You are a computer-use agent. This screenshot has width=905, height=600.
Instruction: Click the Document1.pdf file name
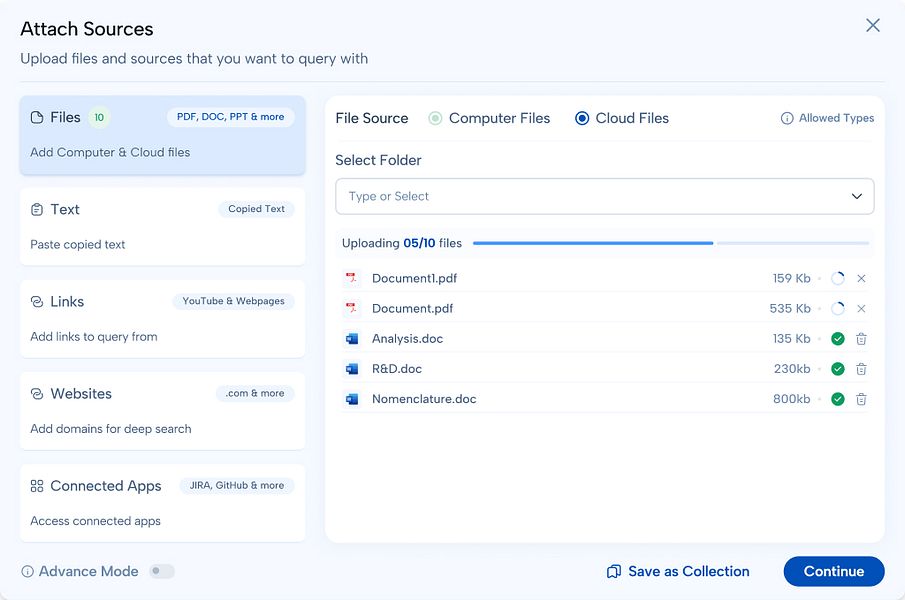click(414, 278)
